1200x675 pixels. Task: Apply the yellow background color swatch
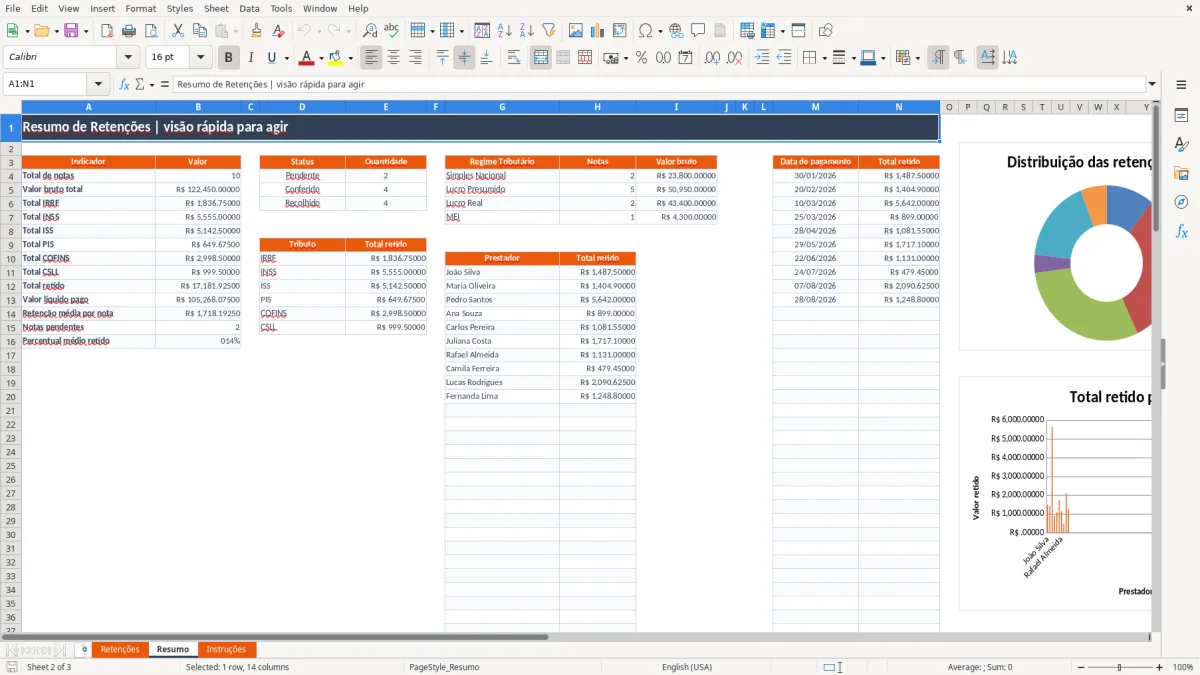point(336,58)
